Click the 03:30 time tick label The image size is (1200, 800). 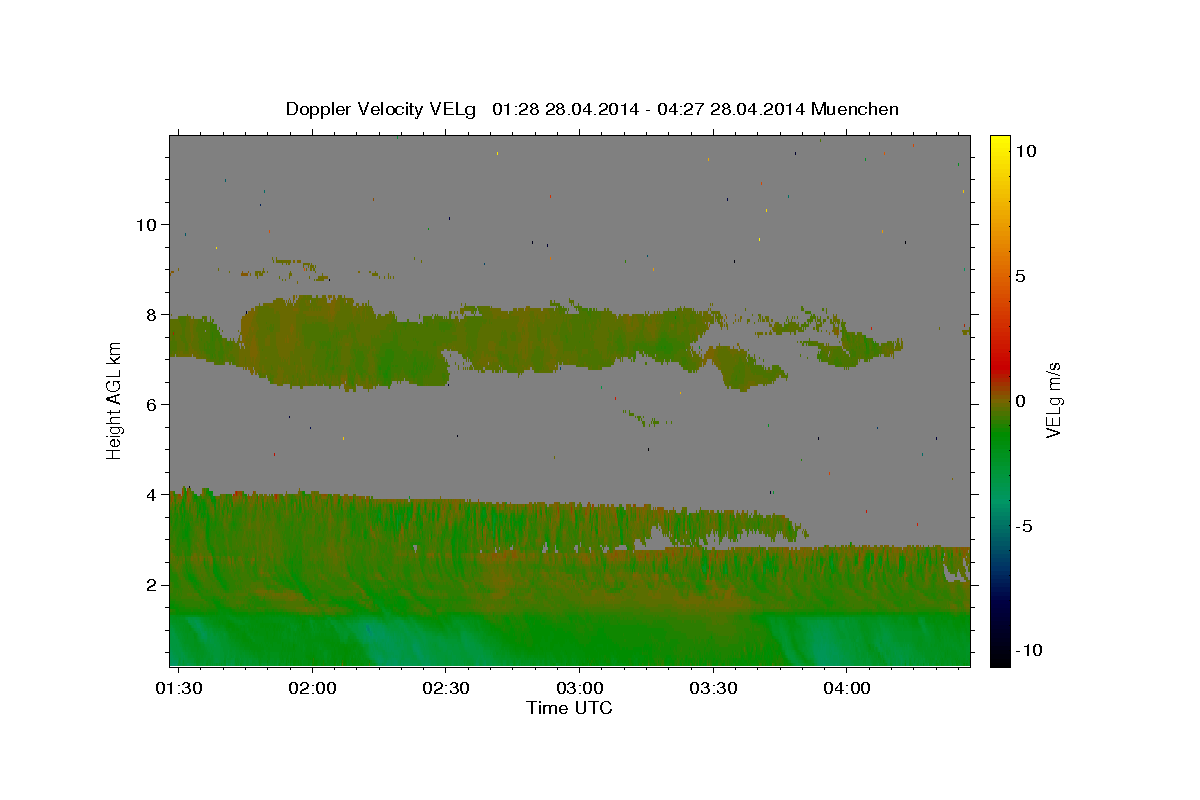[x=713, y=689]
